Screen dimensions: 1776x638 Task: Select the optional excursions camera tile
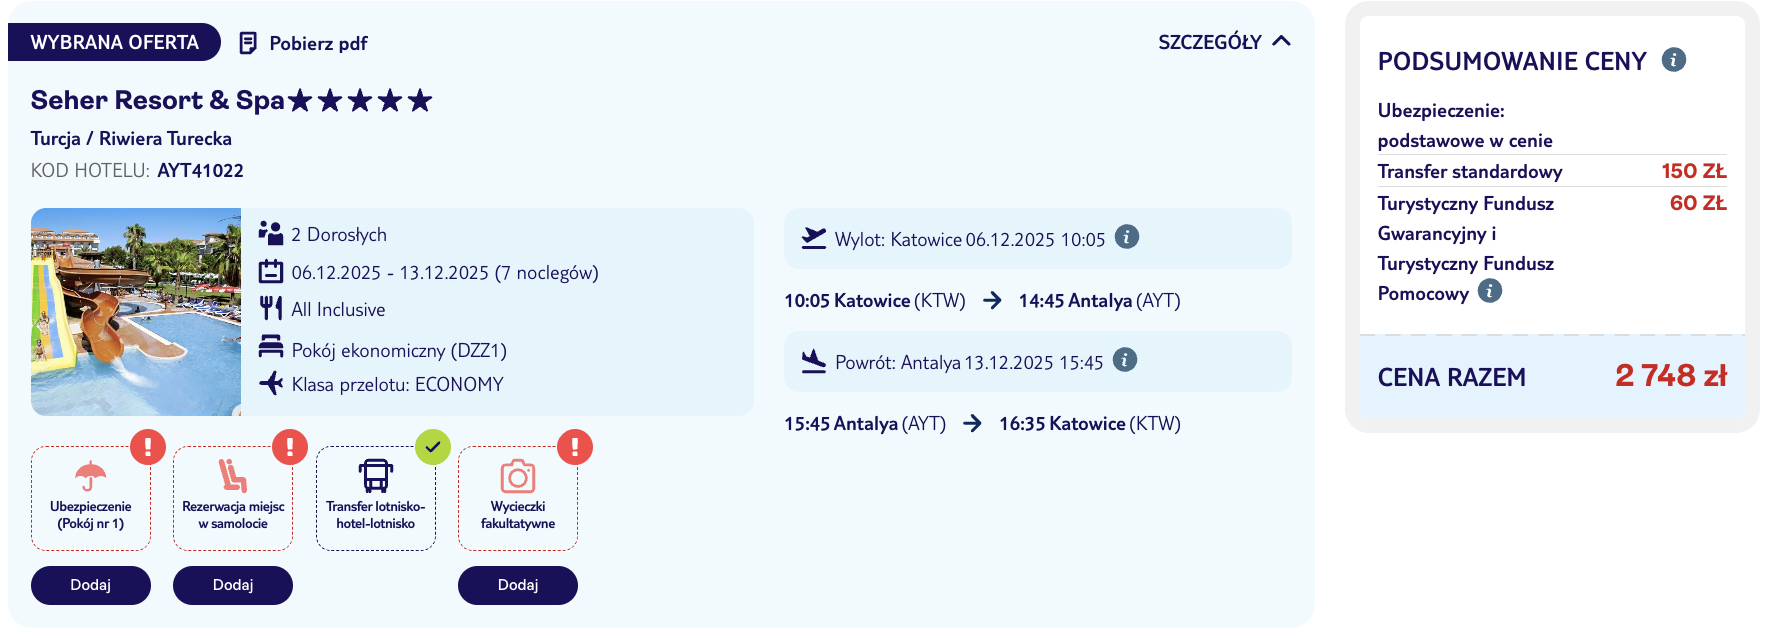pos(518,498)
